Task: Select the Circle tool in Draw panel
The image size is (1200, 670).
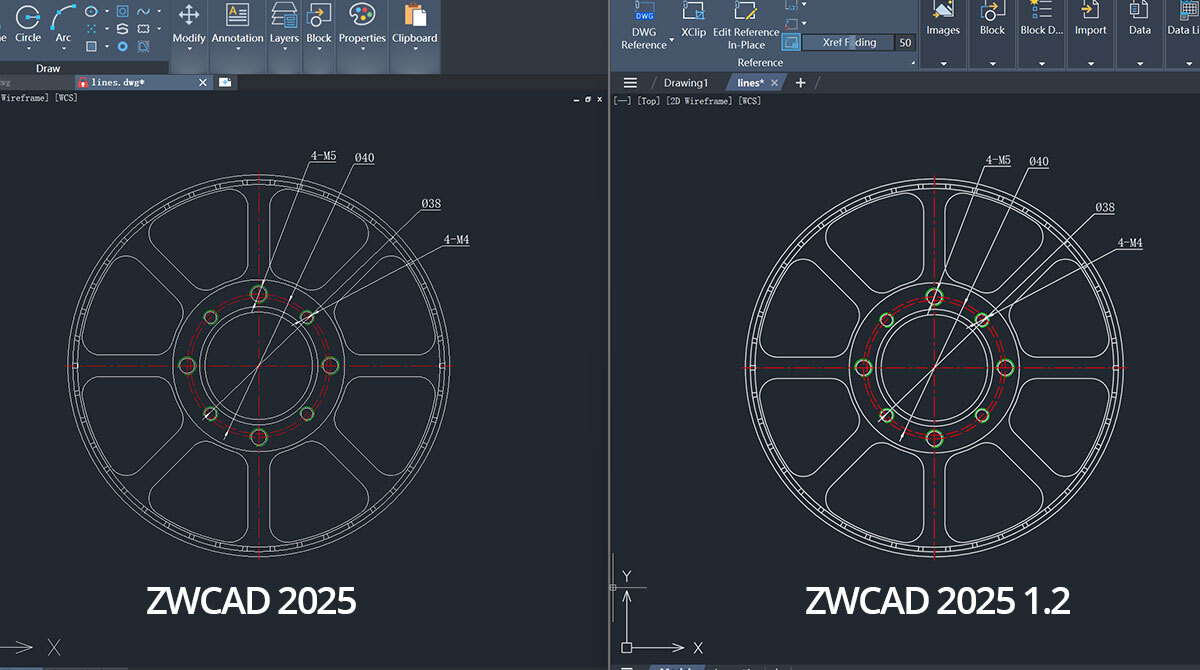Action: point(28,22)
